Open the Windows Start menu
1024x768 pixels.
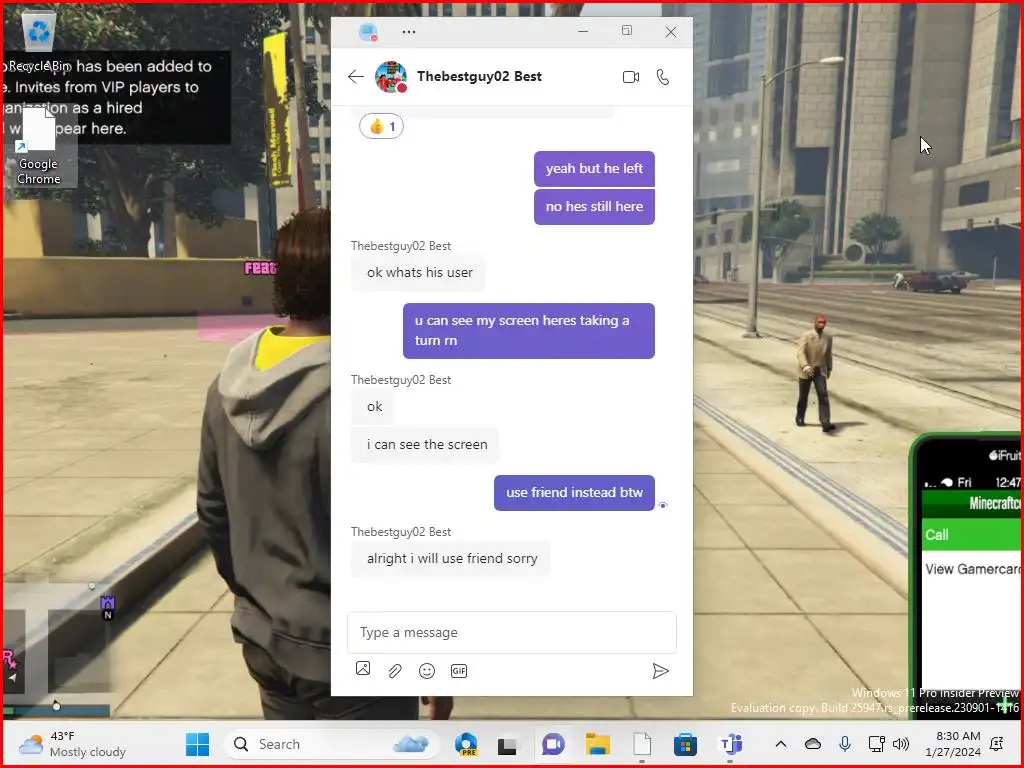click(x=197, y=744)
